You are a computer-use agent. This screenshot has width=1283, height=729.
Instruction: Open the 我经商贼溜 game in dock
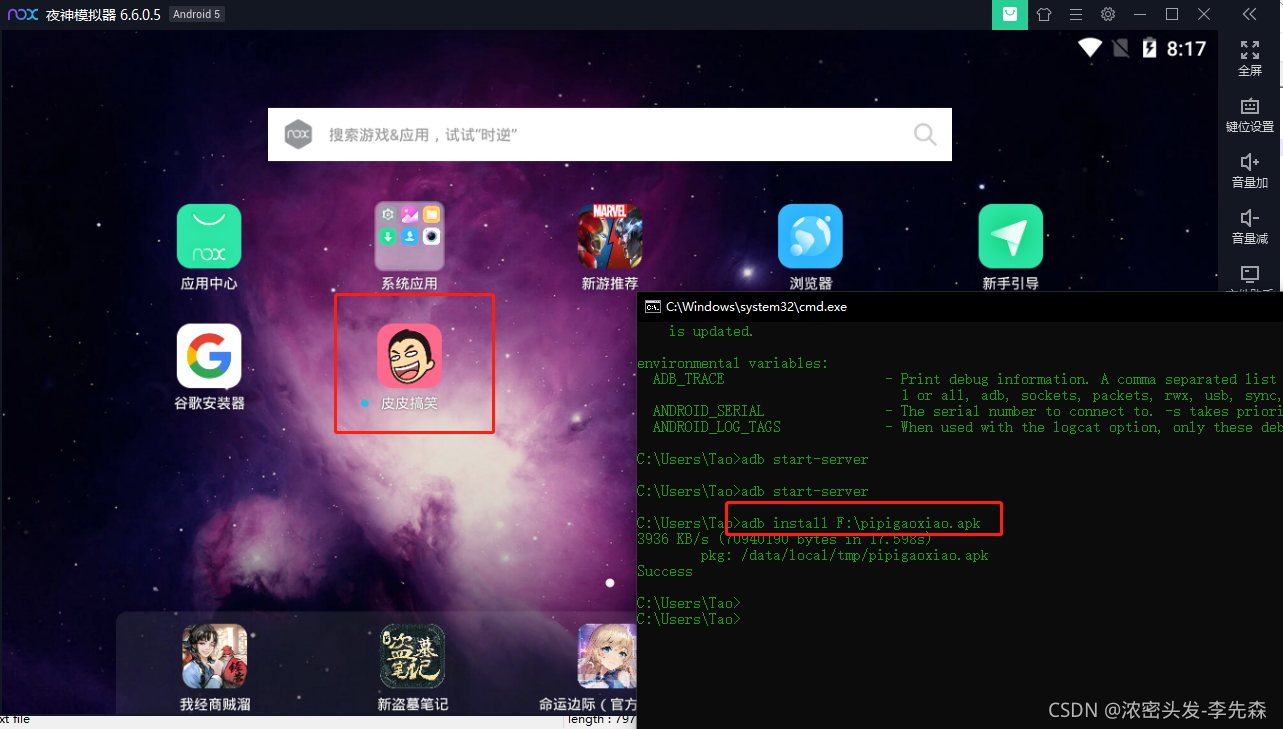[x=215, y=656]
